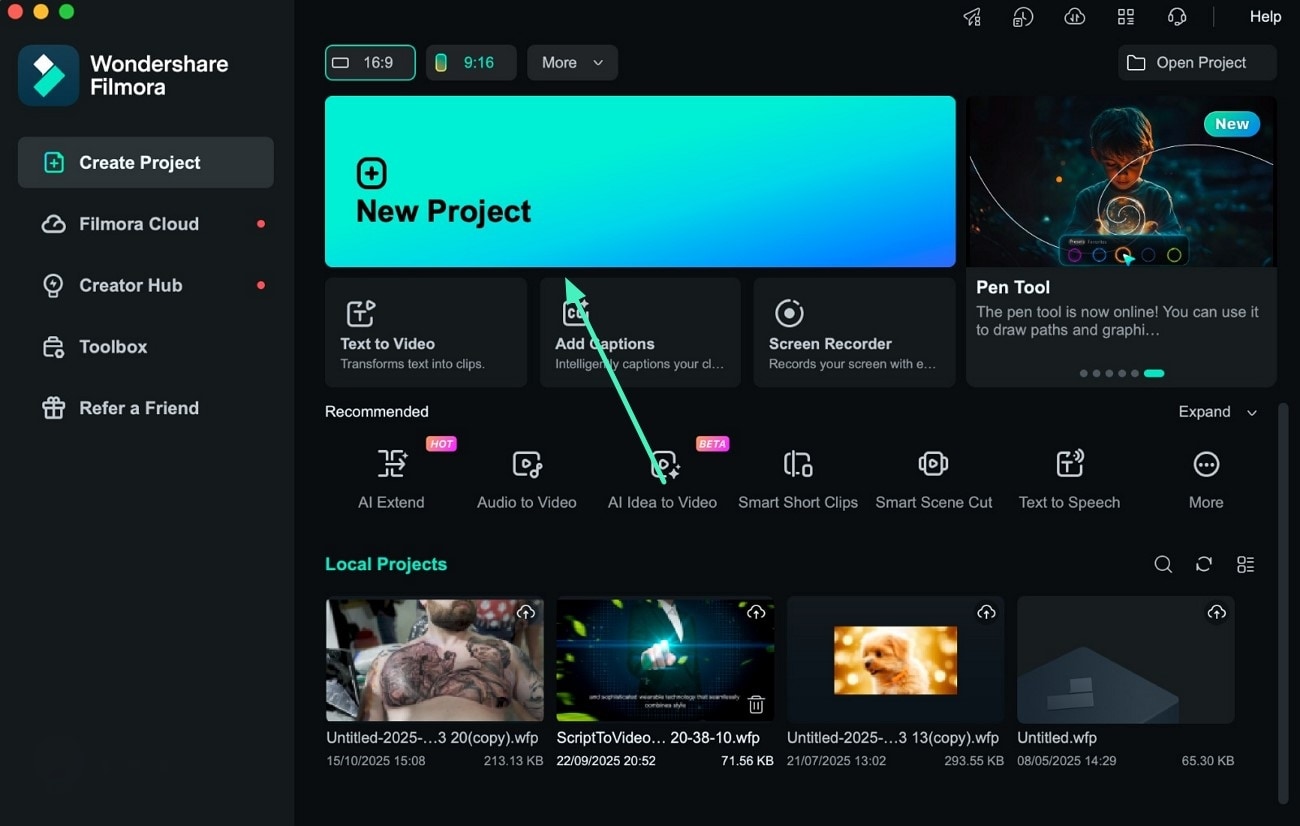
Task: Delete the ScriptToVideo project with trash icon
Action: pos(756,705)
